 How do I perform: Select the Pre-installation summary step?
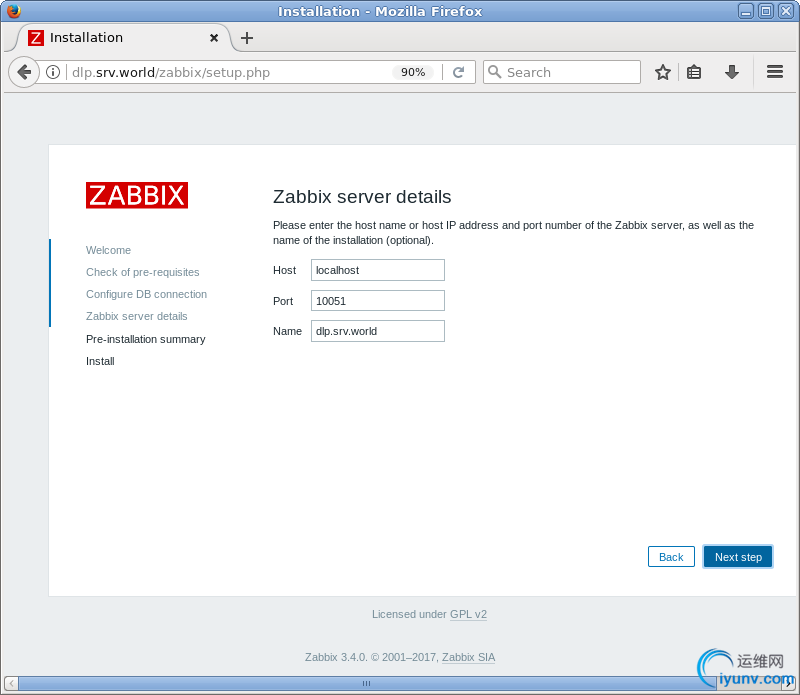[145, 339]
